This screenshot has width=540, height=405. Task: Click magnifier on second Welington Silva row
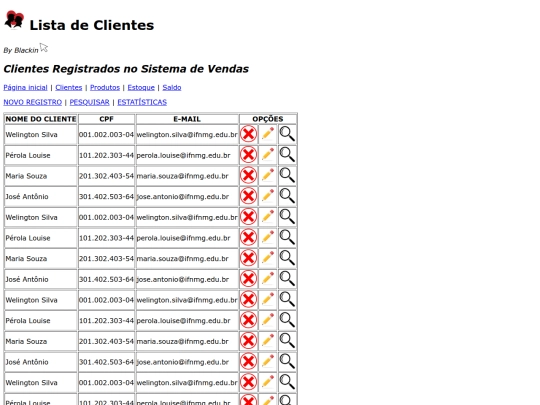tap(287, 217)
